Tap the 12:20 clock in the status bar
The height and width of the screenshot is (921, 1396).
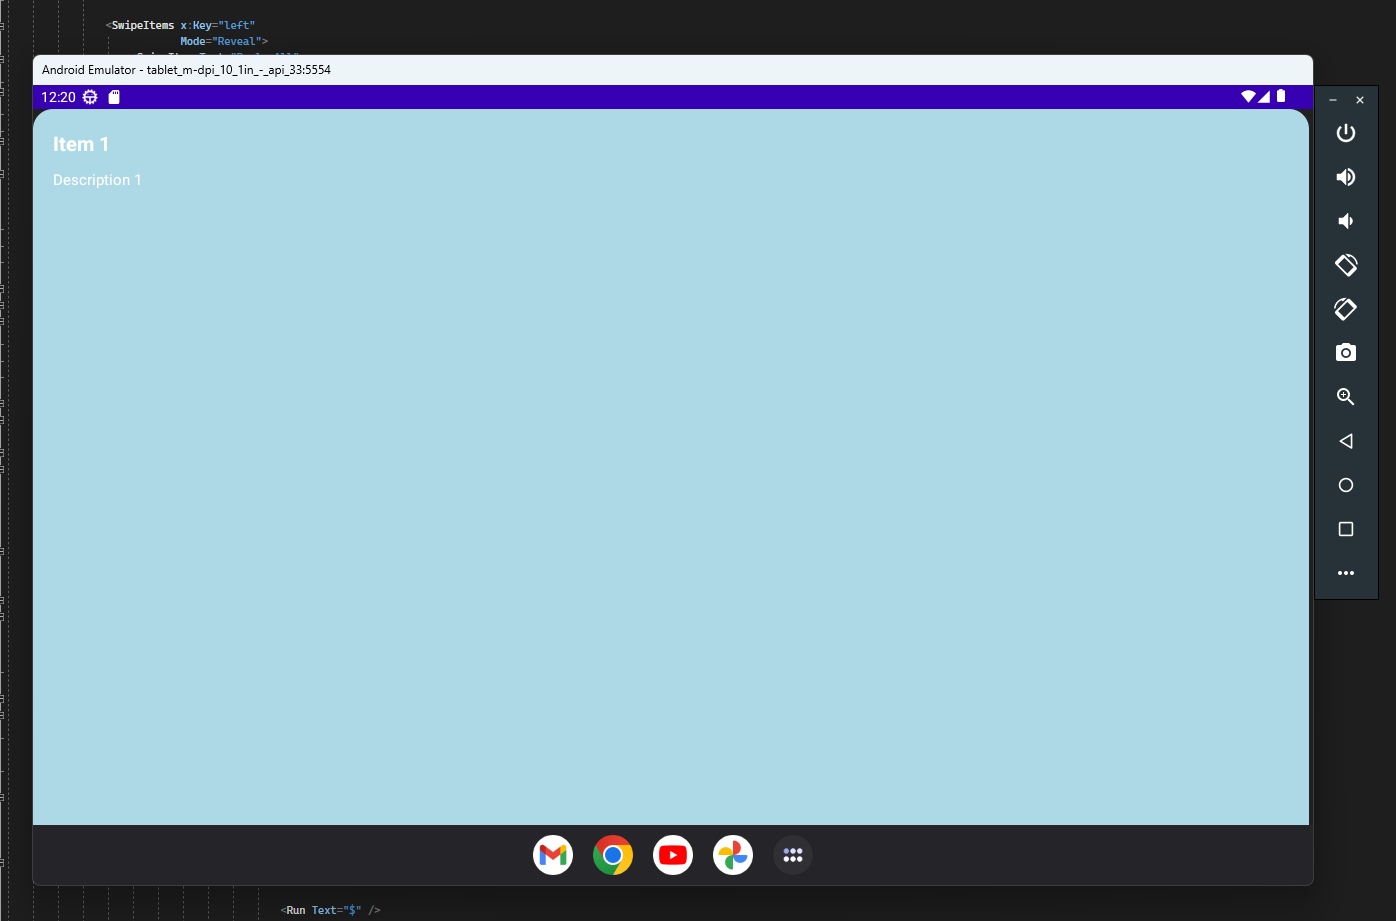point(56,97)
